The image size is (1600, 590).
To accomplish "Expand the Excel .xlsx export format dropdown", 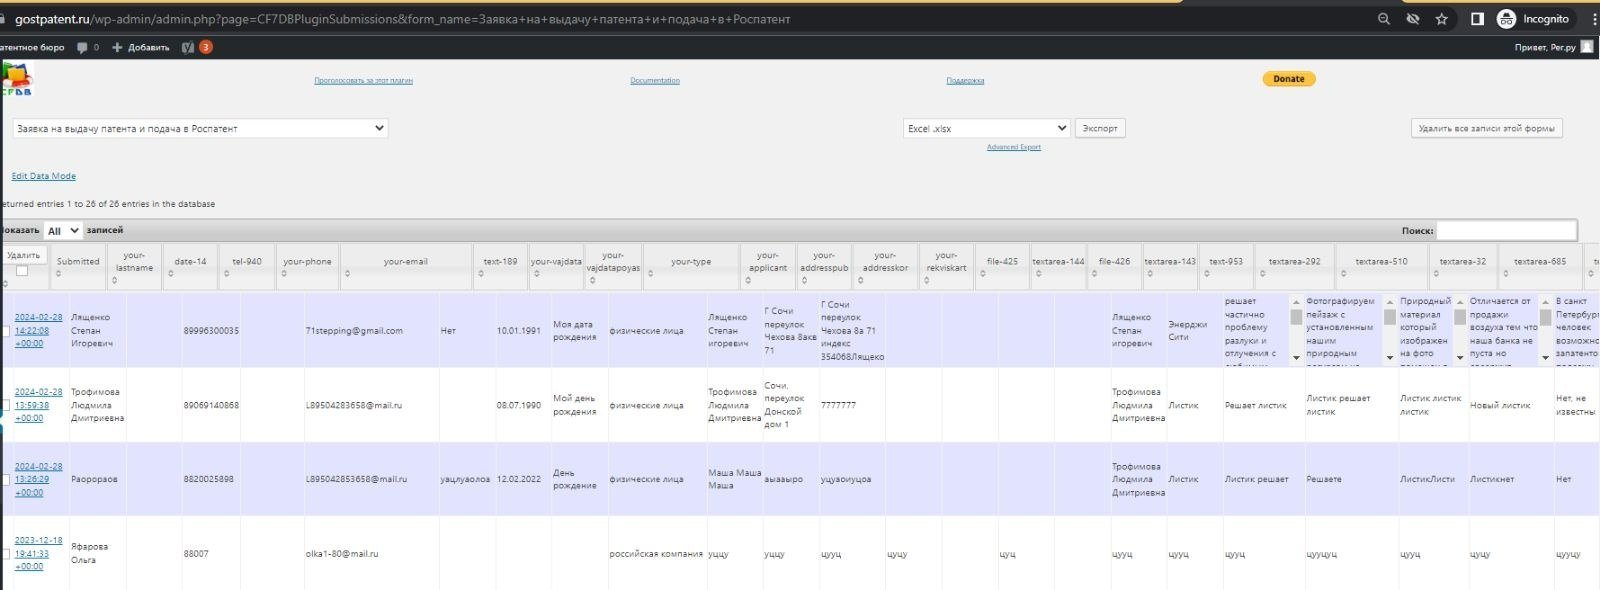I will (x=986, y=128).
